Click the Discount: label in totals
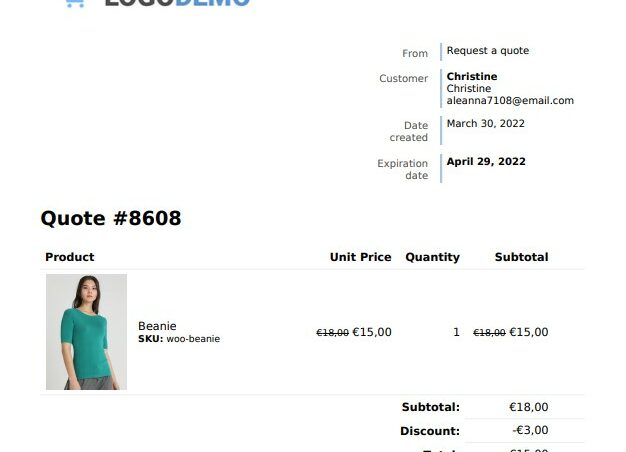 (430, 431)
